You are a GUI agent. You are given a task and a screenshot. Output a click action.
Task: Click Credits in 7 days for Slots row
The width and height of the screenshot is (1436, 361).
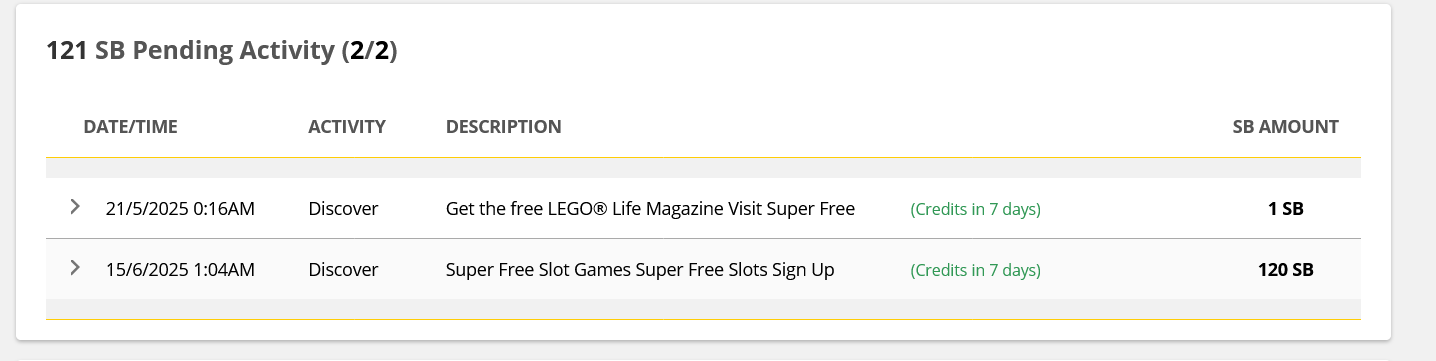click(x=975, y=271)
